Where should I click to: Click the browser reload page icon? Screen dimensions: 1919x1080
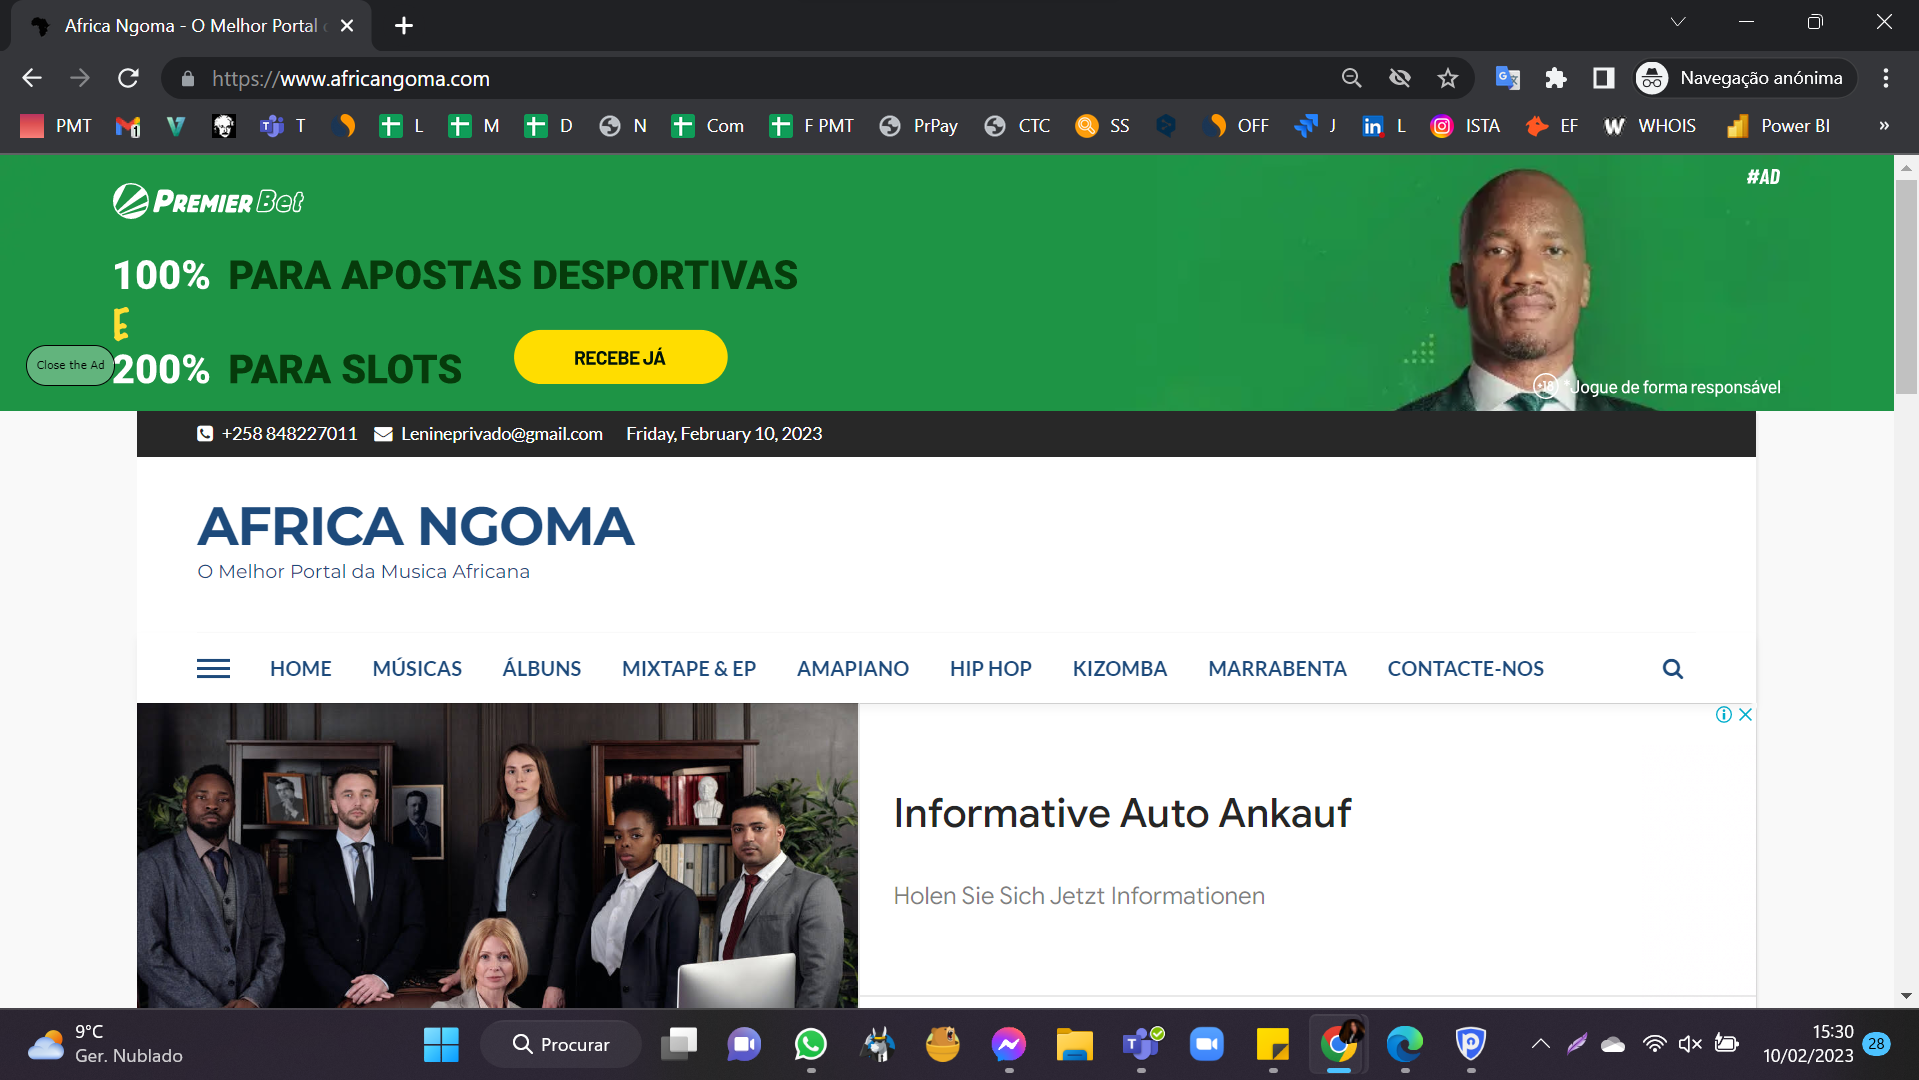click(128, 78)
